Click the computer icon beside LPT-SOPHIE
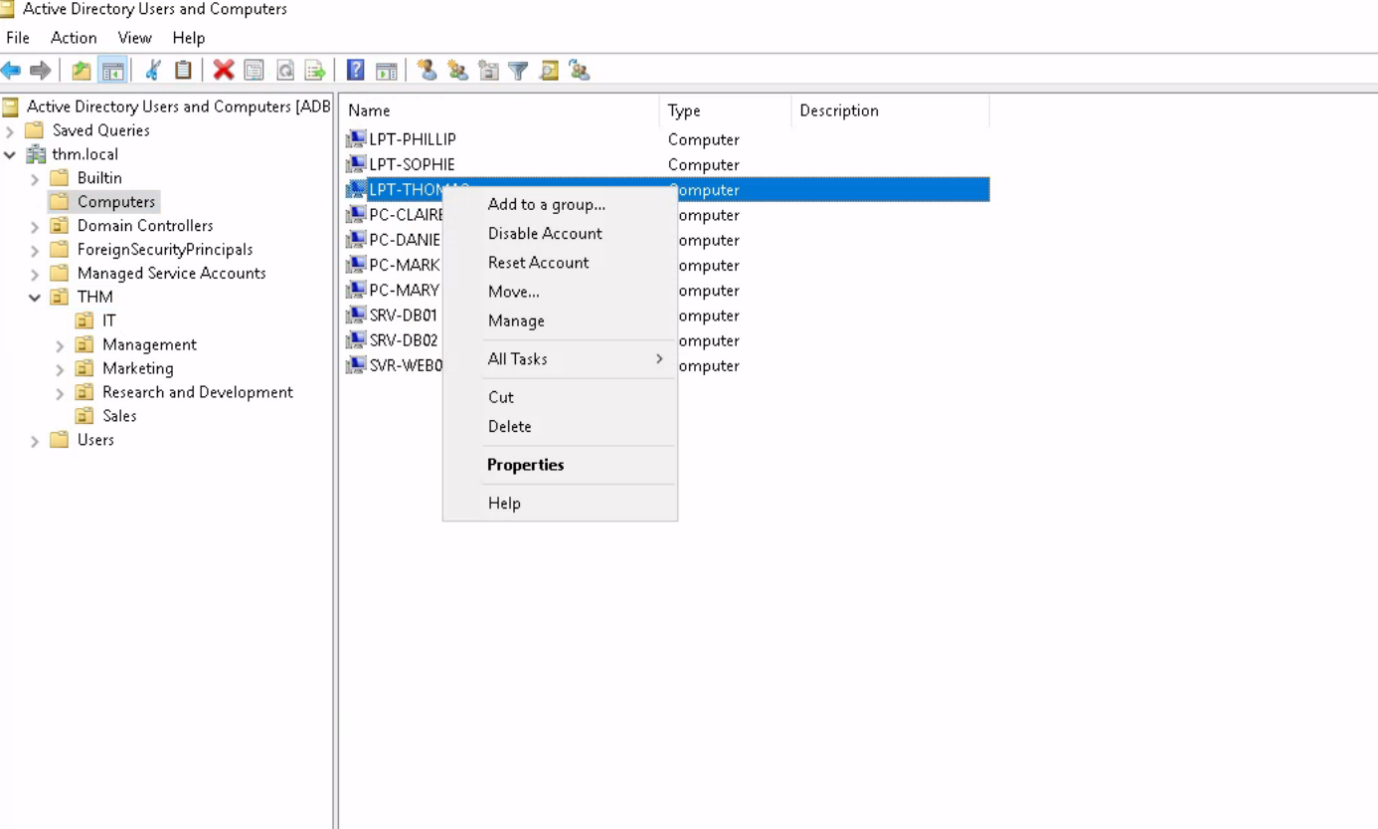Viewport: 1378px width, 829px height. click(356, 164)
